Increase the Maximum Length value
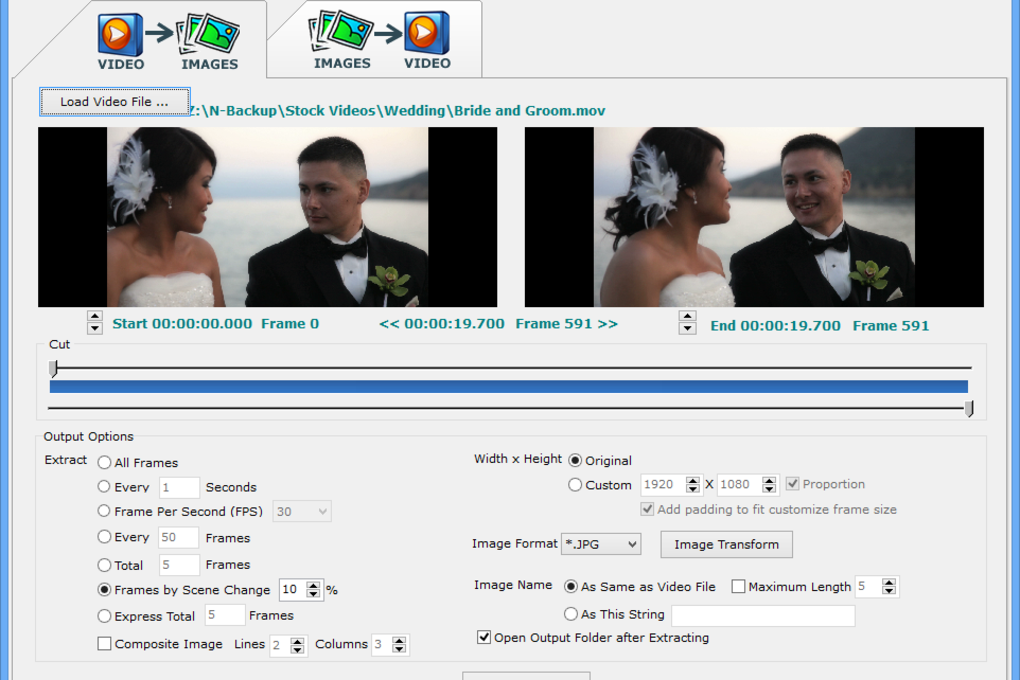 coord(889,582)
